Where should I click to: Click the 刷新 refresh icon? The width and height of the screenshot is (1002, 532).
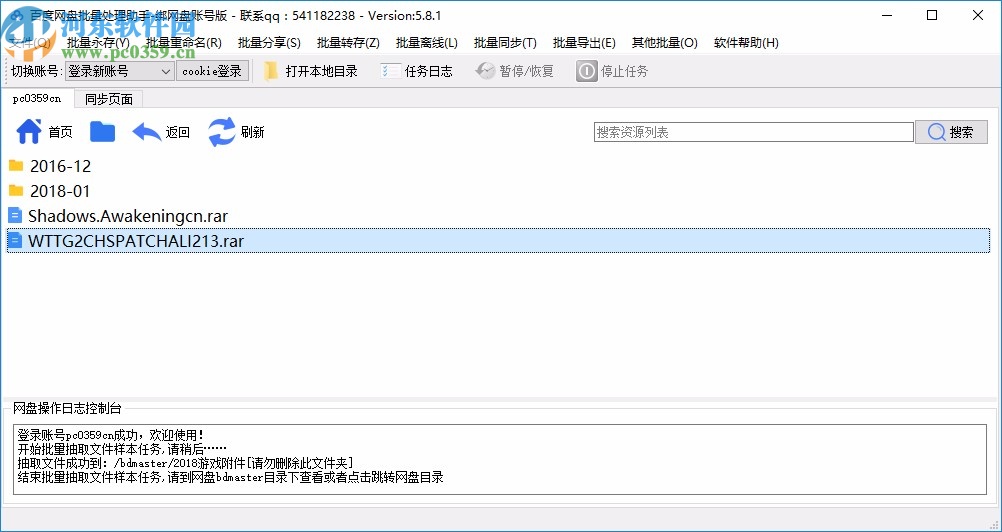222,132
